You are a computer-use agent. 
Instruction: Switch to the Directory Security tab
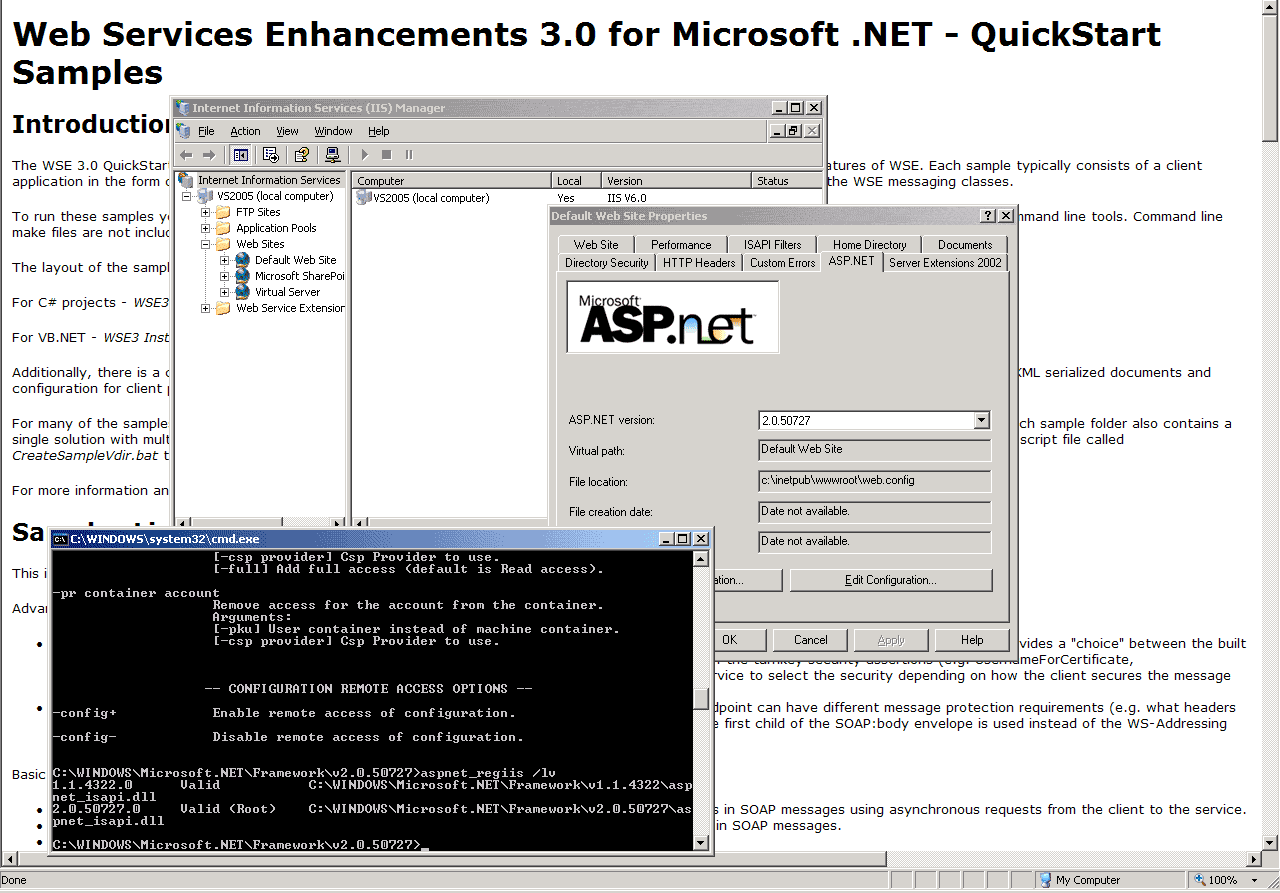point(606,263)
